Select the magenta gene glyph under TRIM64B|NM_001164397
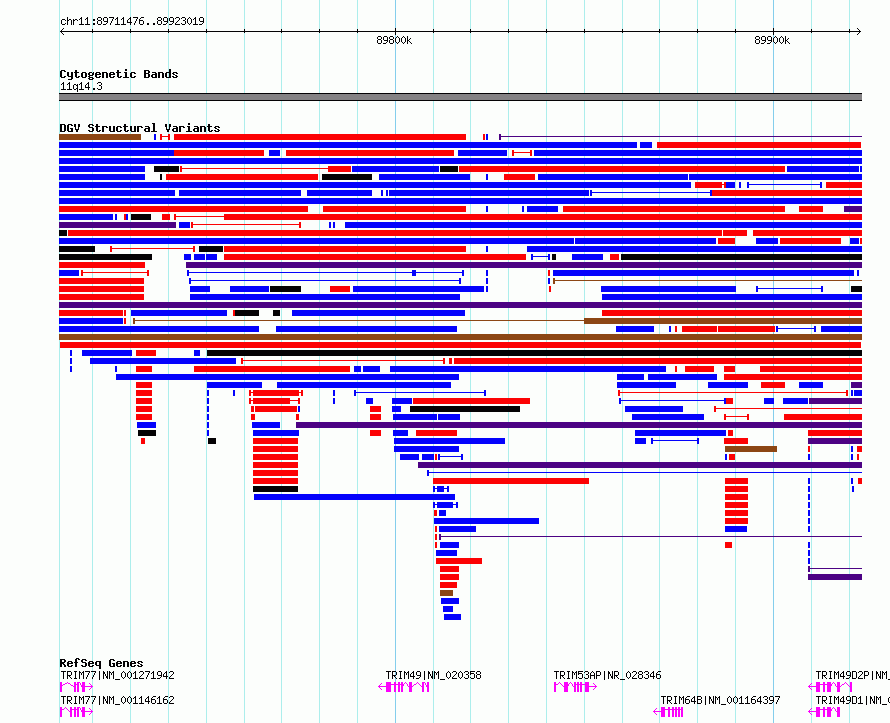890x723 pixels. (x=668, y=712)
